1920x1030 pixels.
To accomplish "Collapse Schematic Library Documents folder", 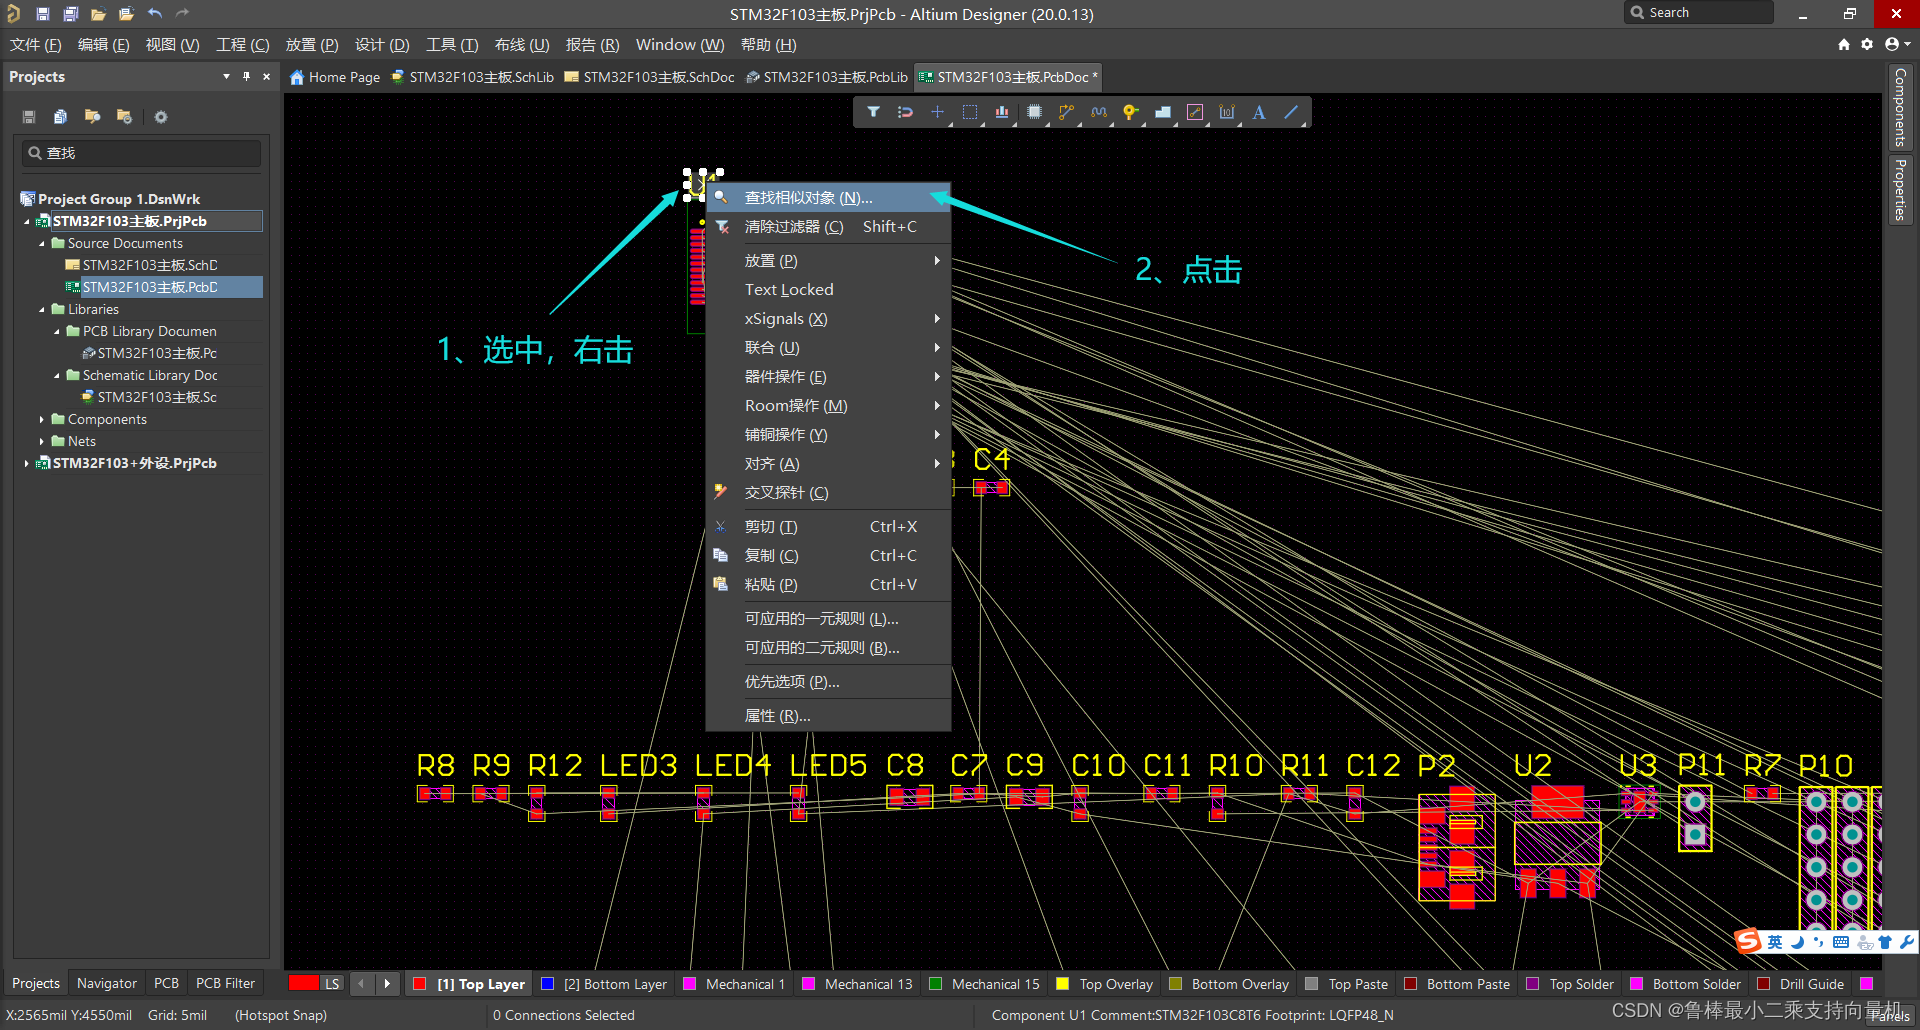I will tap(57, 376).
